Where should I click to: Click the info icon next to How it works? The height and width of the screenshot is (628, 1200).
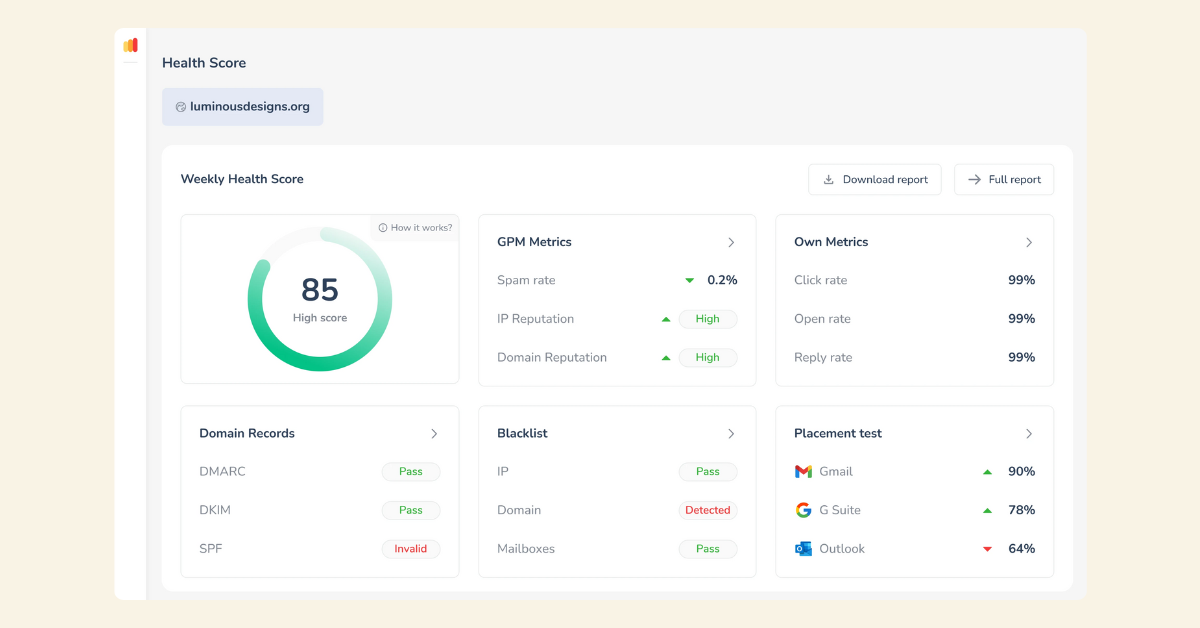383,228
